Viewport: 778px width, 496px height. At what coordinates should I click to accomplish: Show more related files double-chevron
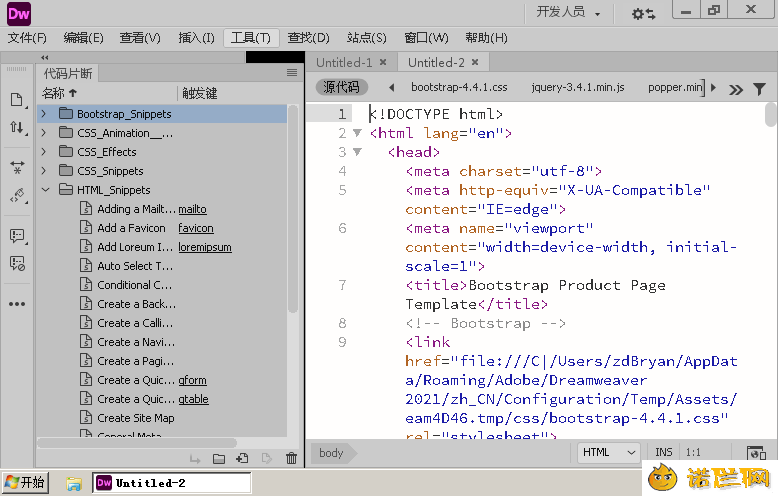point(736,89)
